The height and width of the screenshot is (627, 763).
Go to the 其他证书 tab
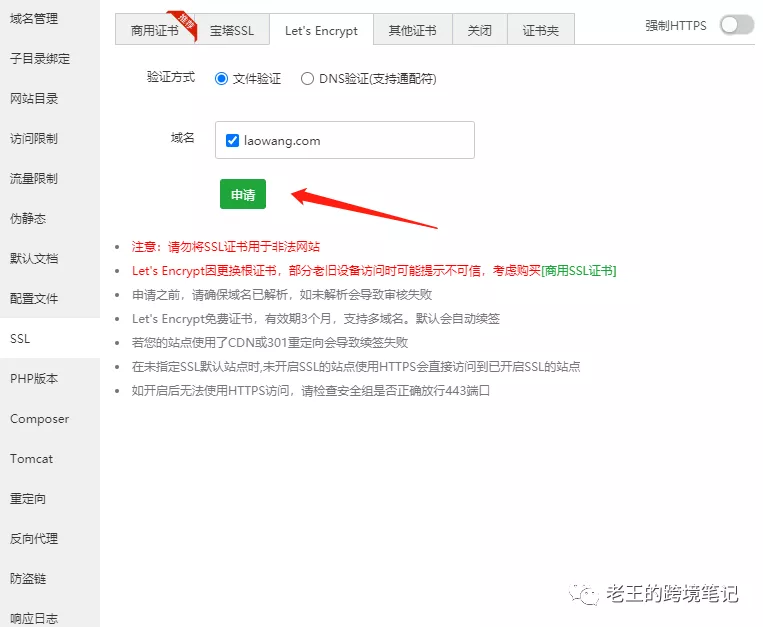click(412, 31)
